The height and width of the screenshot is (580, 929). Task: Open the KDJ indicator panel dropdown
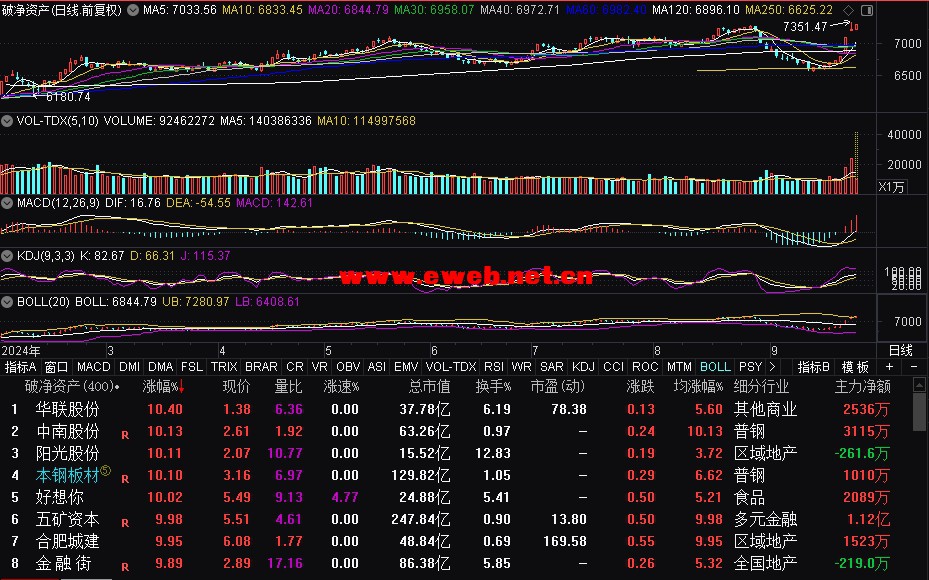(x=7, y=256)
